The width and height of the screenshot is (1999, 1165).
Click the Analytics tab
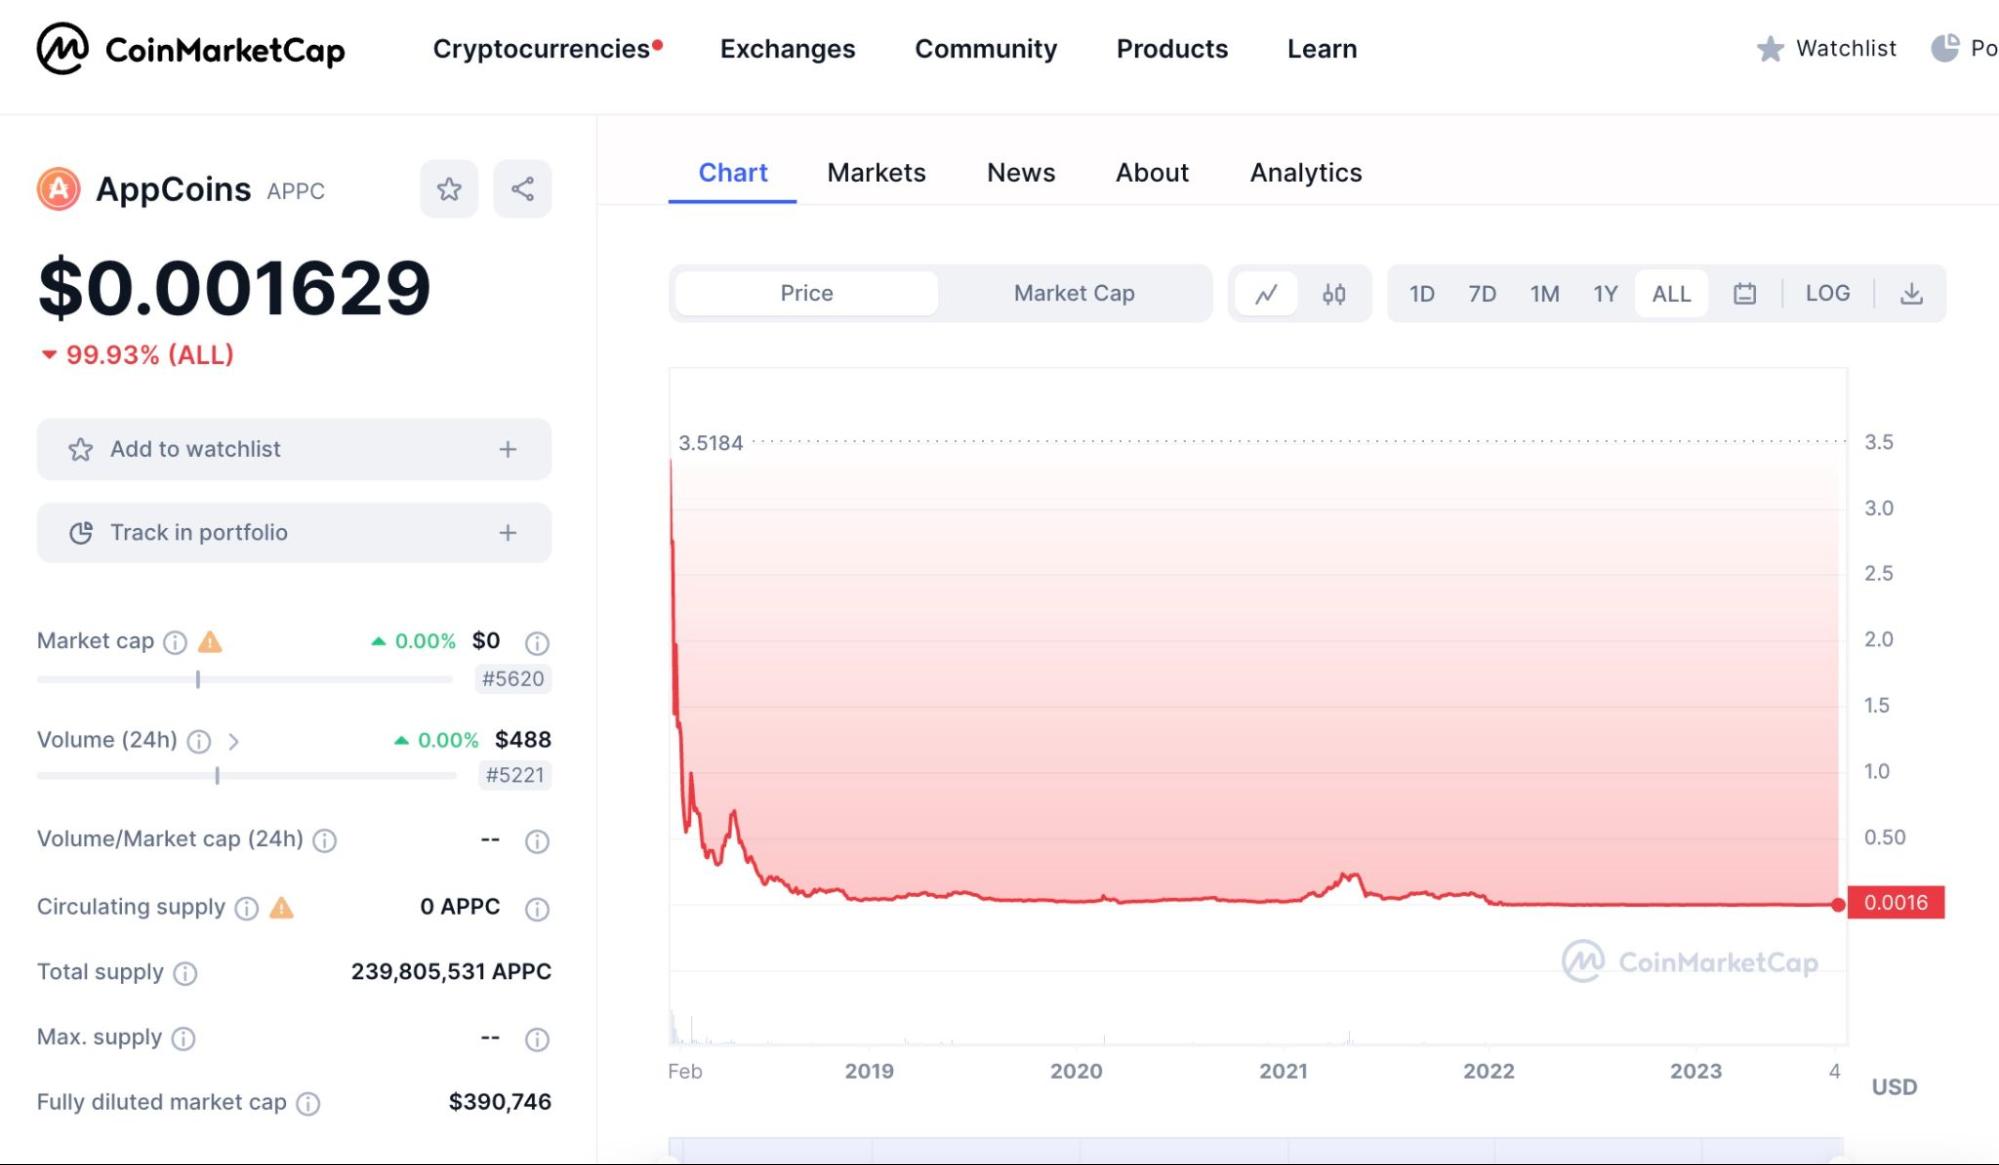1305,173
